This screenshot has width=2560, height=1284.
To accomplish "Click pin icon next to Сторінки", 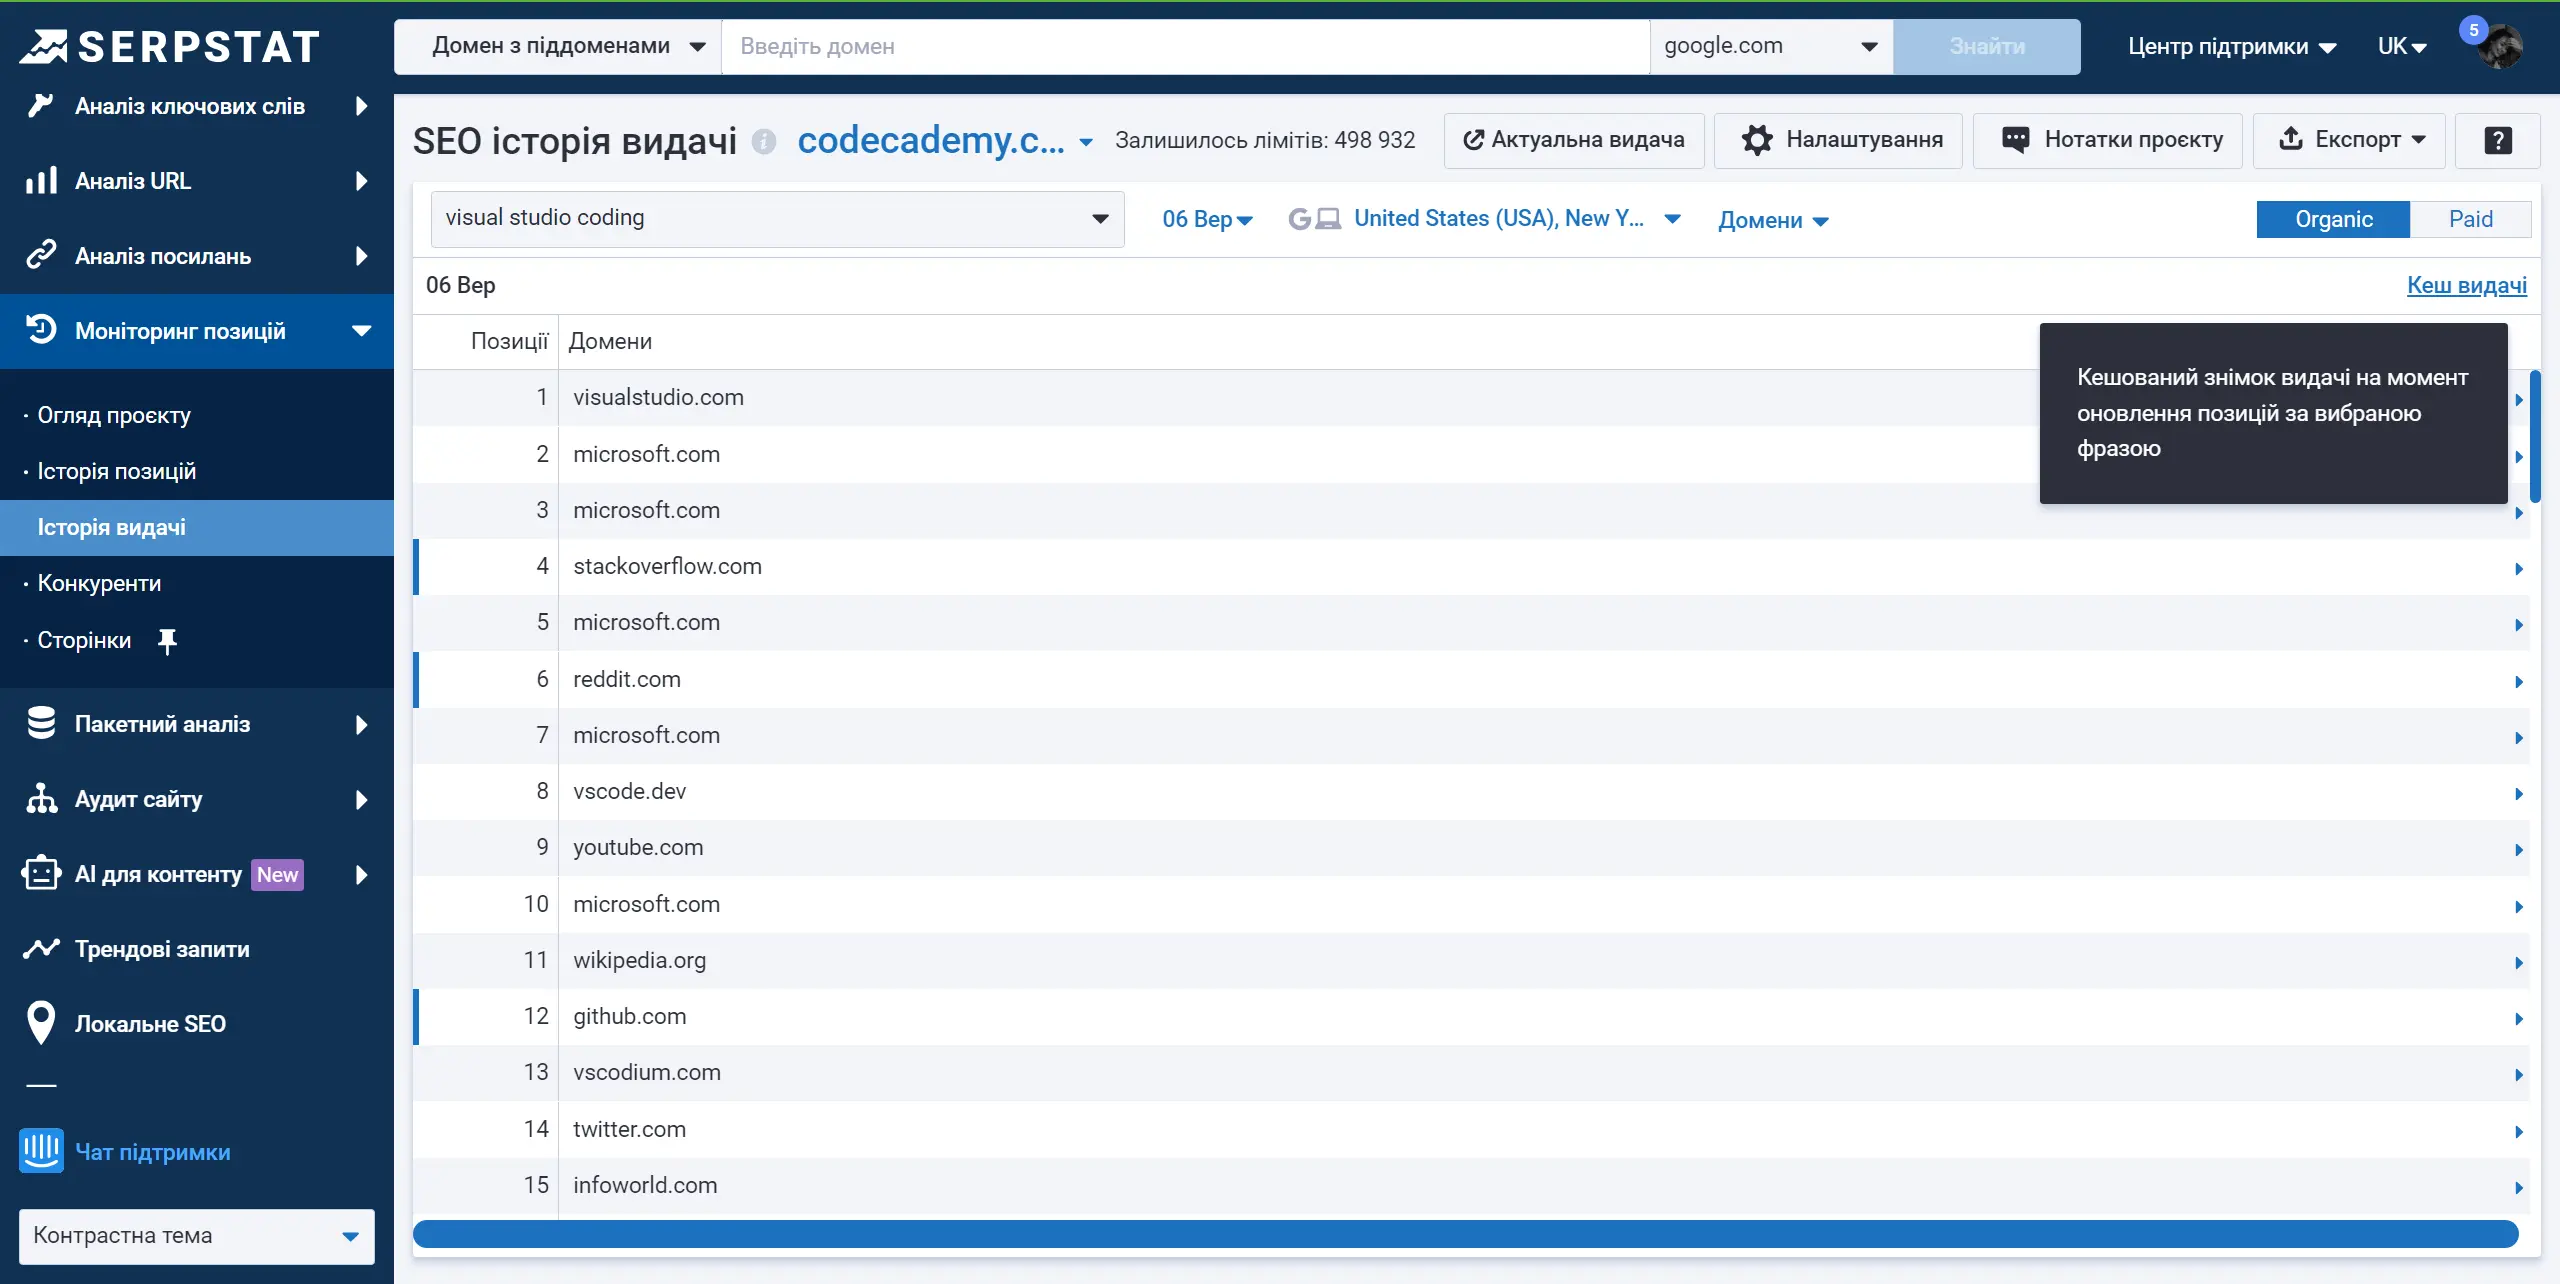I will point(167,641).
